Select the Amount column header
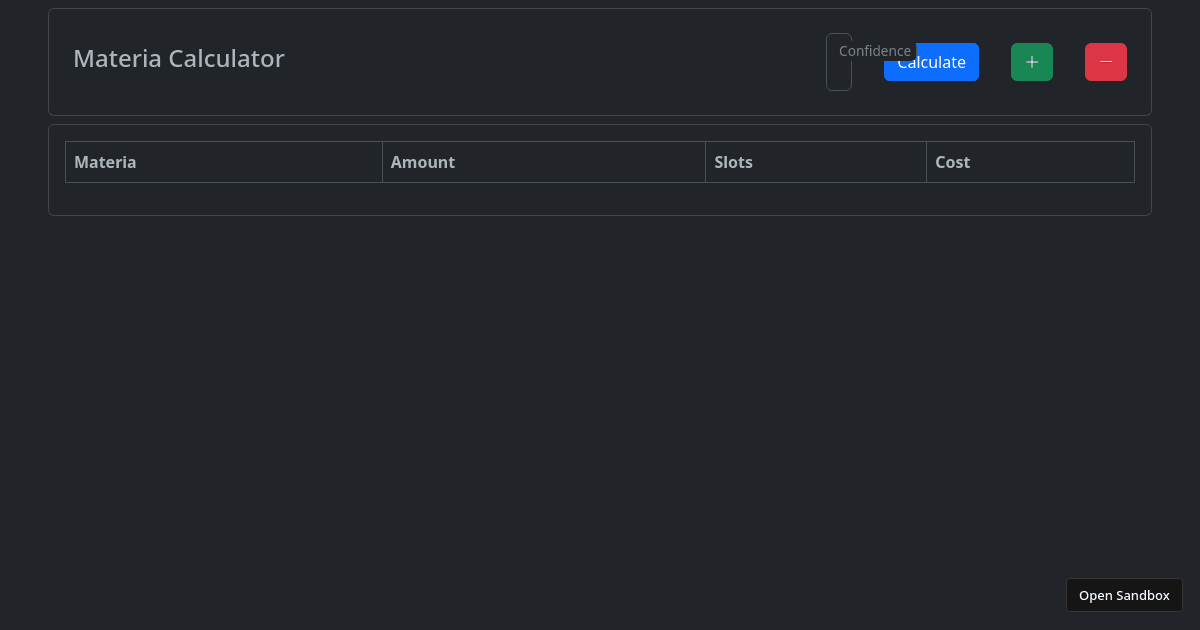This screenshot has width=1200, height=630. [422, 161]
